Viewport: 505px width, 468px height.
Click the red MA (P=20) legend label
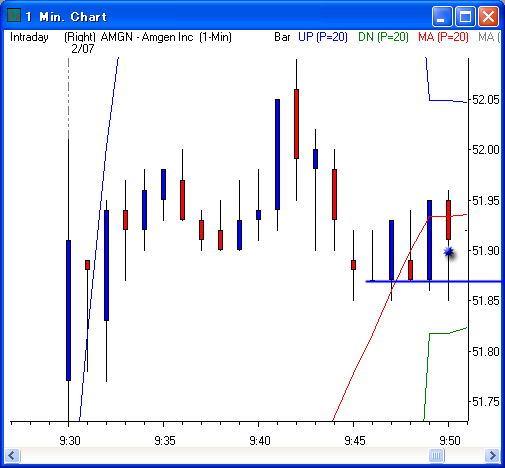(443, 37)
